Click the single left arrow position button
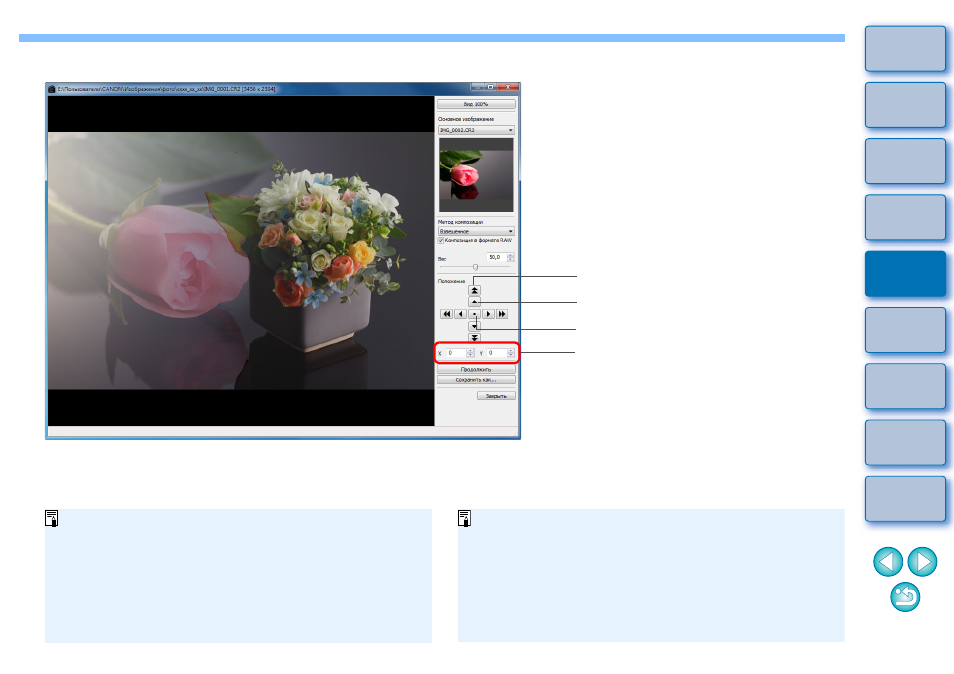This screenshot has width=954, height=674. [x=461, y=314]
